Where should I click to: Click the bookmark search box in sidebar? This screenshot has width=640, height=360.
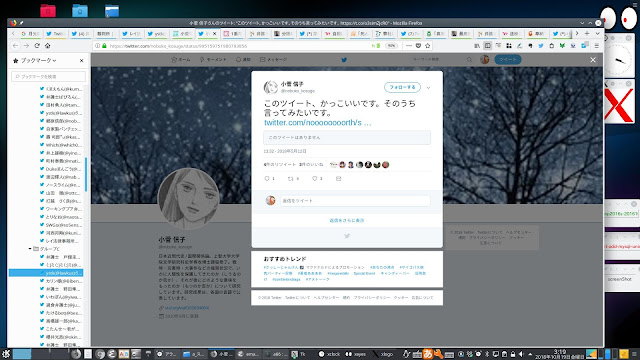point(49,76)
